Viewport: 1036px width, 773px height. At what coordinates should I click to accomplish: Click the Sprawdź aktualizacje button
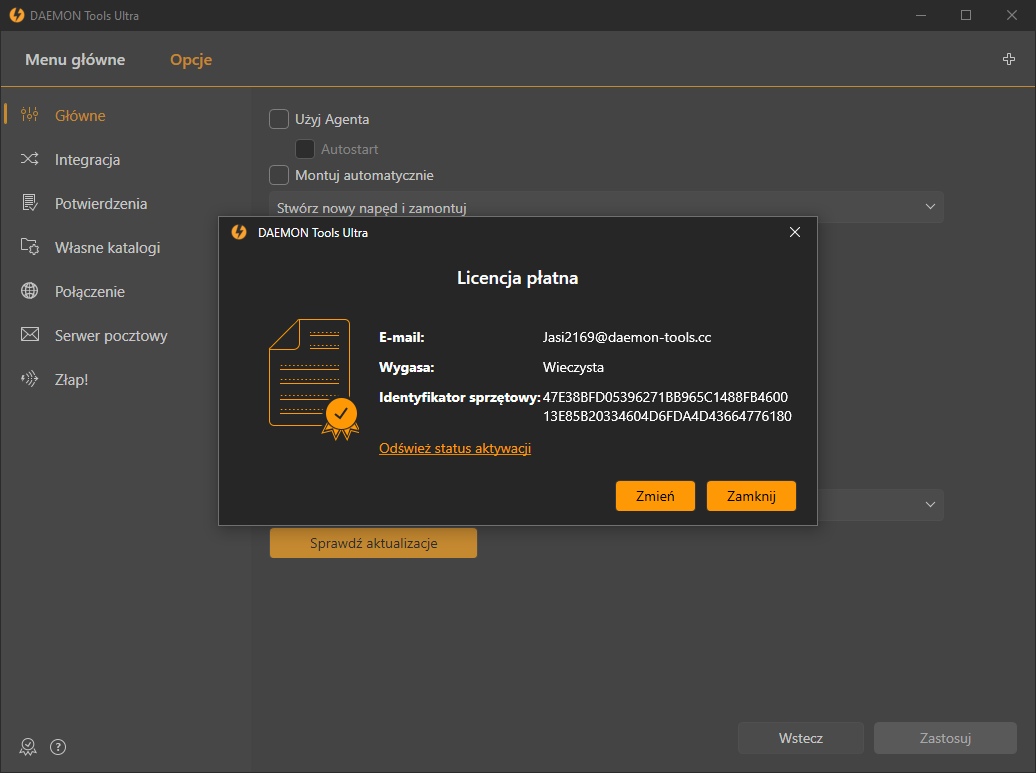pyautogui.click(x=373, y=543)
